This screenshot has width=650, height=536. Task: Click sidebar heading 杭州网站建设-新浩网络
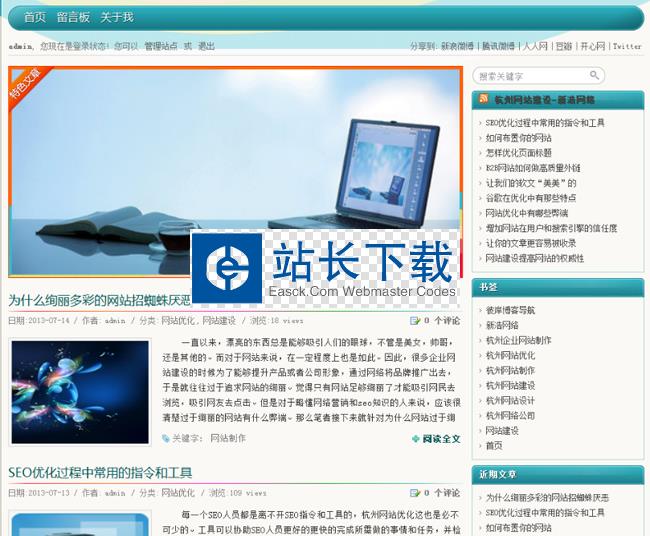[544, 100]
